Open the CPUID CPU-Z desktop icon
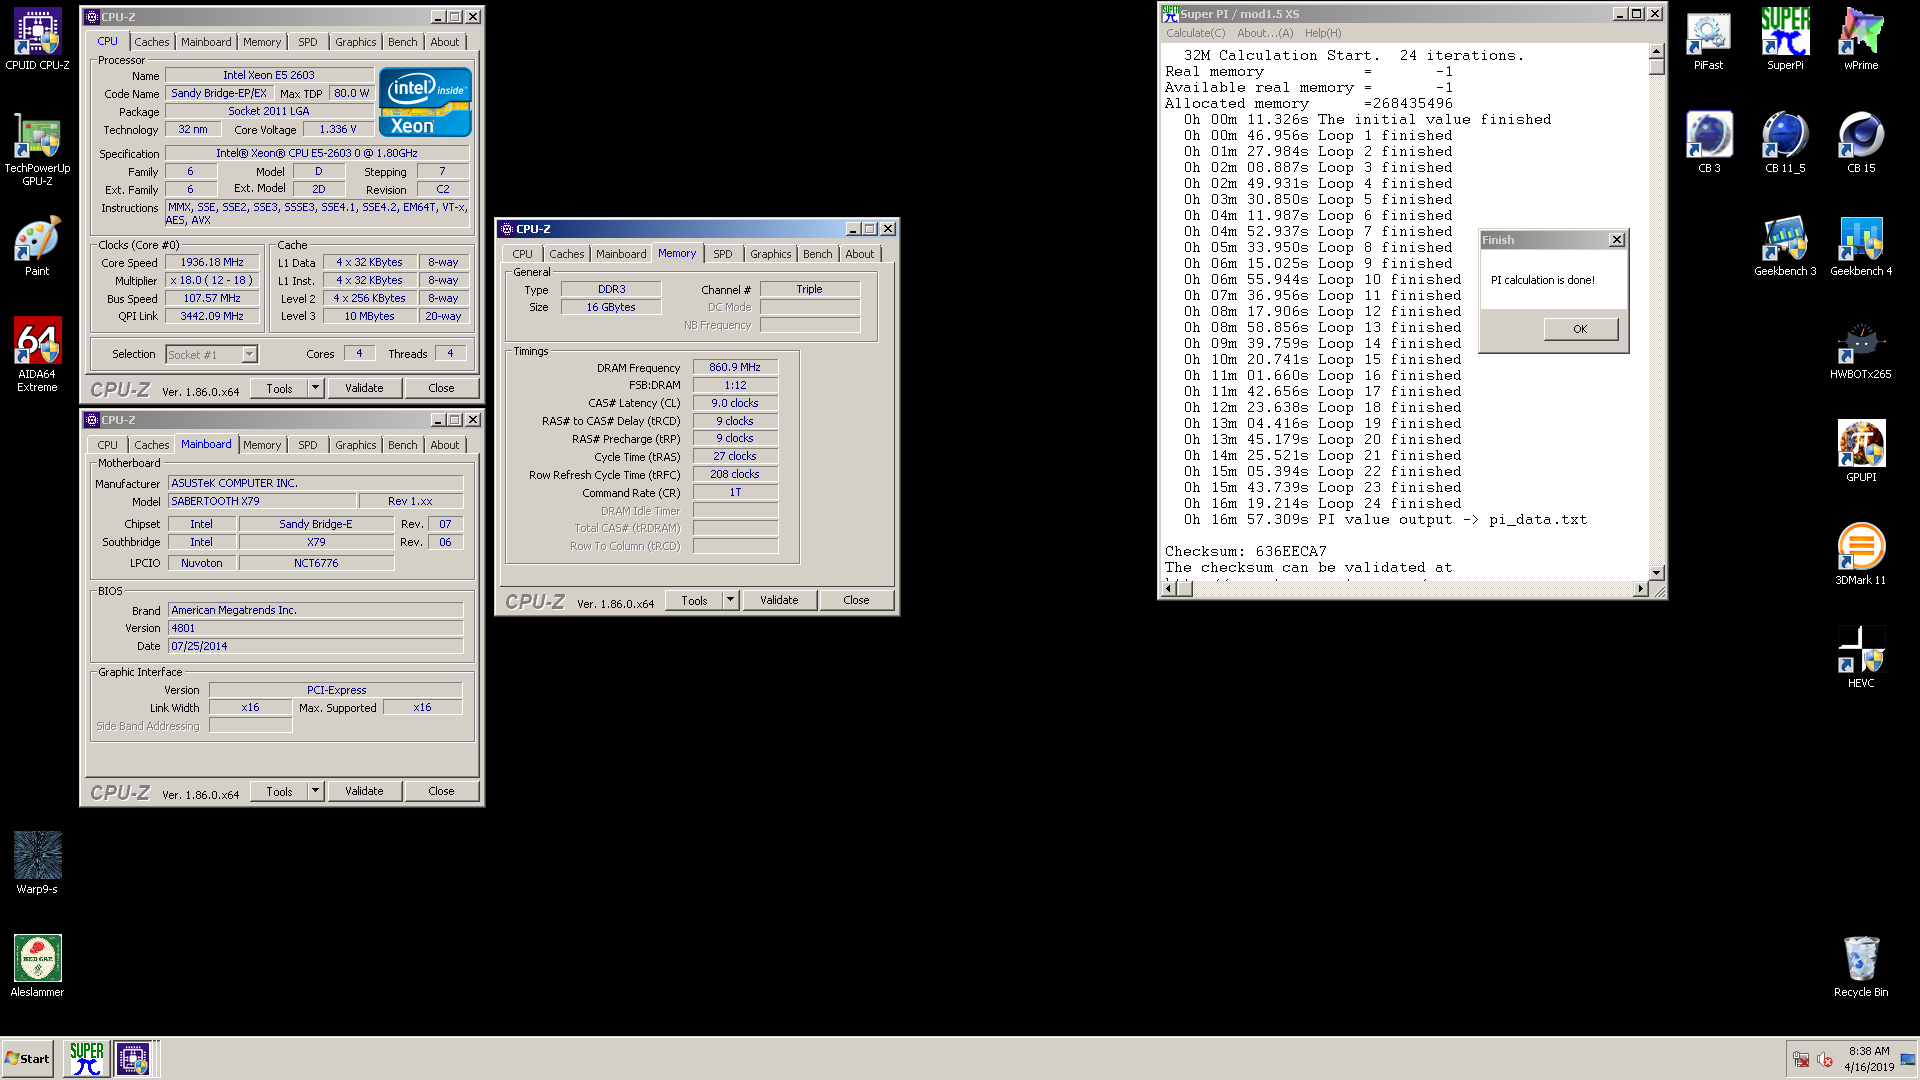 click(37, 40)
